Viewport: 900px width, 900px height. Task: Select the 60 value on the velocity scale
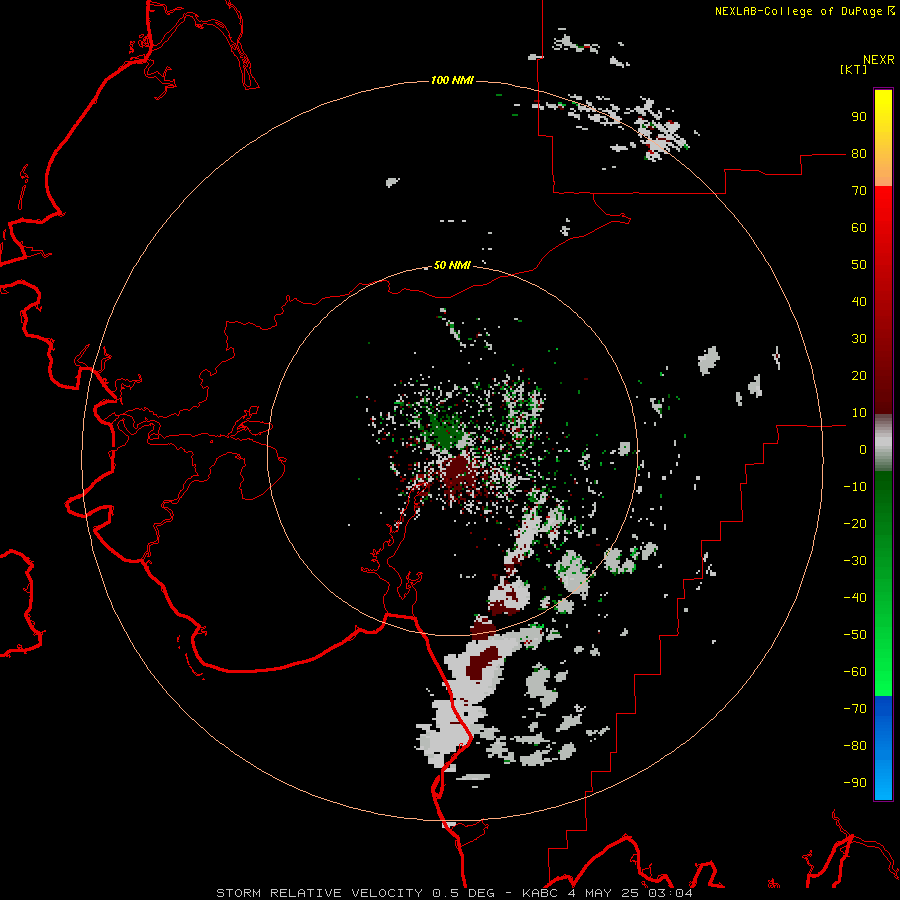click(x=859, y=228)
